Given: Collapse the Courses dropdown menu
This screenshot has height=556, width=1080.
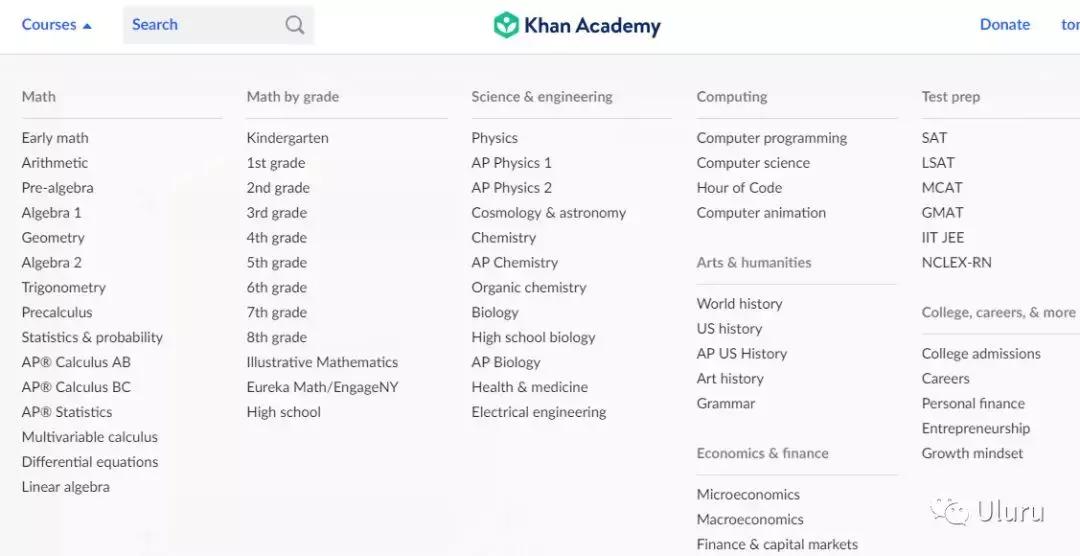Looking at the screenshot, I should [56, 25].
